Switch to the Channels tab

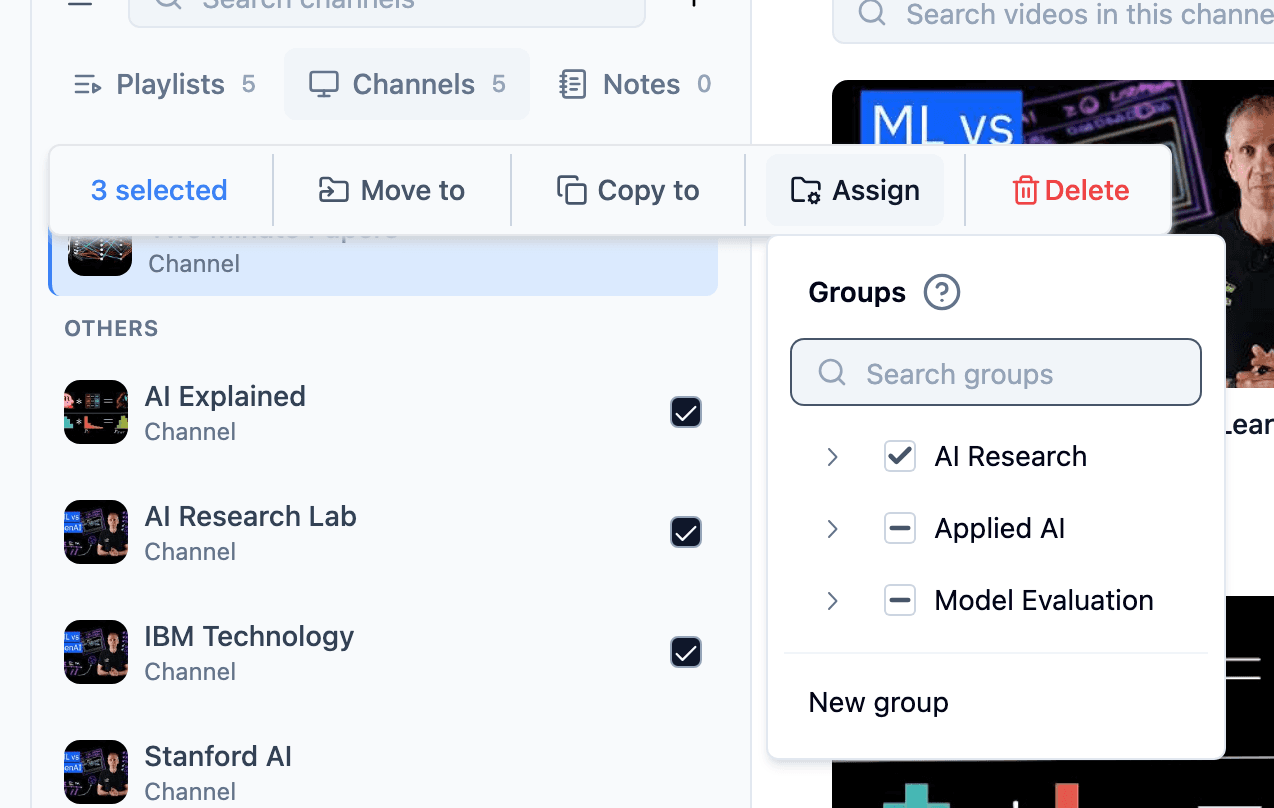pyautogui.click(x=407, y=84)
